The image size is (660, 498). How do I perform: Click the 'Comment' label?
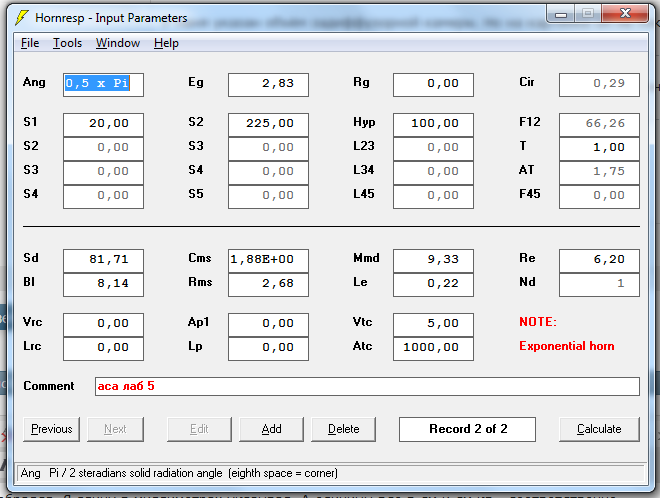point(49,386)
